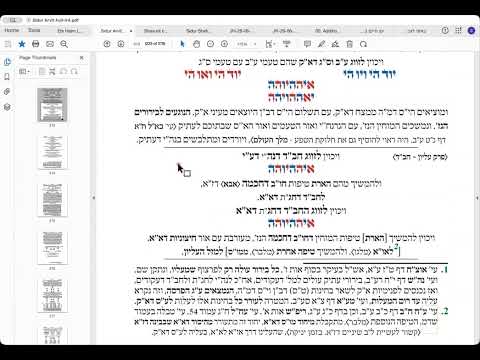
Task: Click the rotate icon in toolbar
Action: [x=363, y=44]
